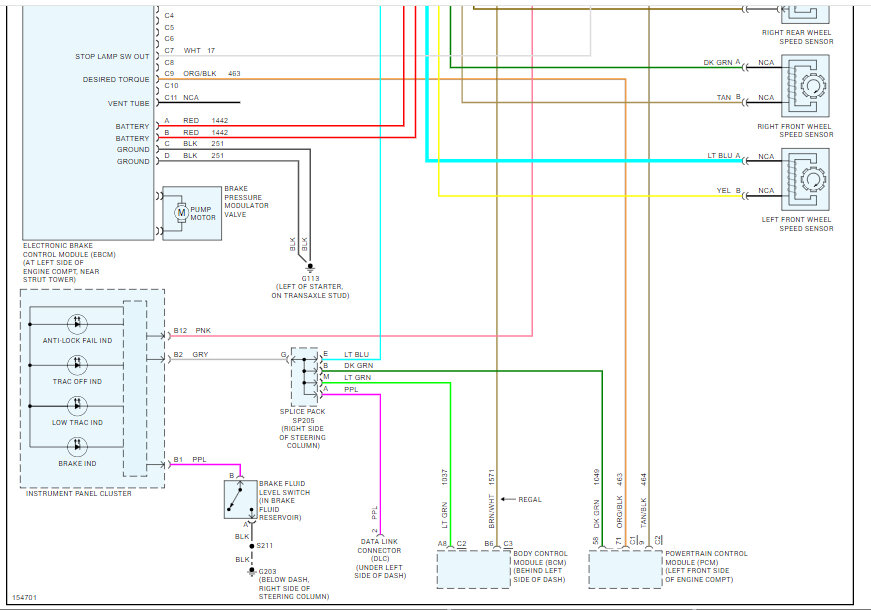871x610 pixels.
Task: Select the LEFT FRONT WHEEL SPEED SENSOR caption
Action: click(797, 224)
